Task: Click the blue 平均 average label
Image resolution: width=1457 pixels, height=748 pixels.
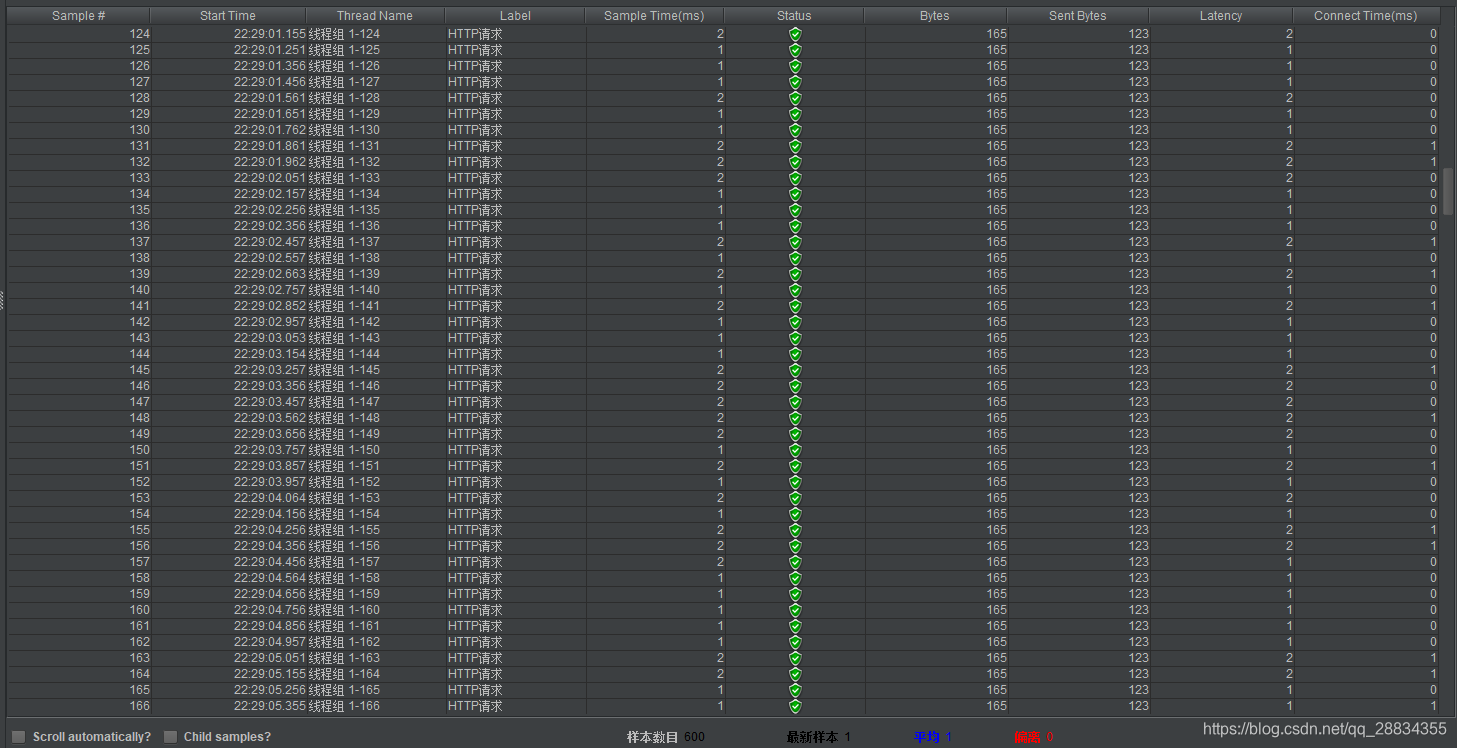Action: tap(926, 737)
